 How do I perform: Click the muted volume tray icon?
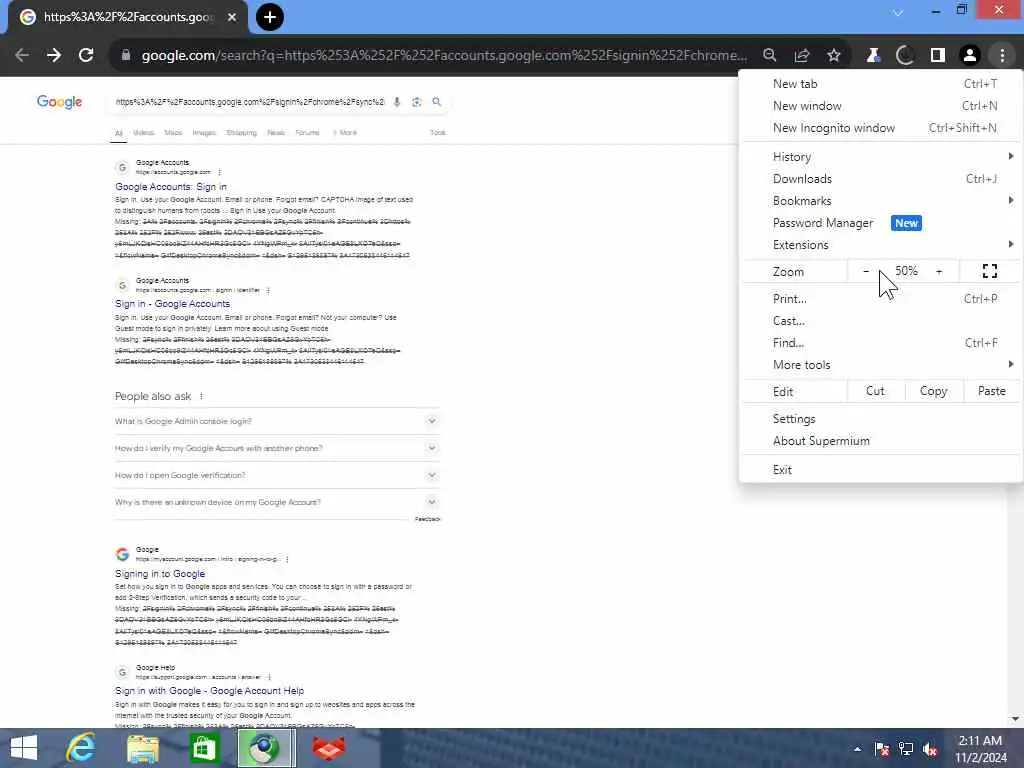[930, 749]
